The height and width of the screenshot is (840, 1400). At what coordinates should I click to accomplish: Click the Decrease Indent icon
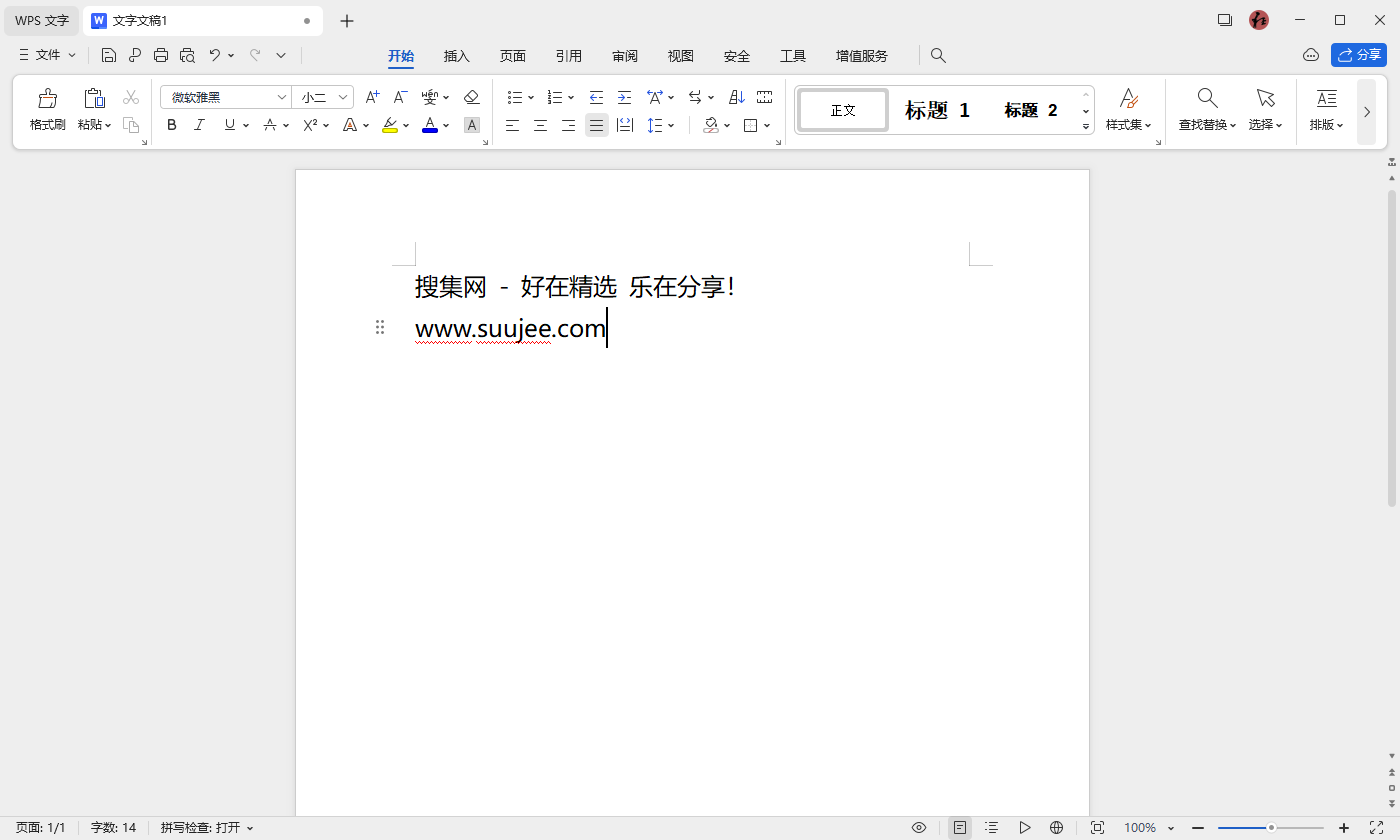click(x=596, y=97)
